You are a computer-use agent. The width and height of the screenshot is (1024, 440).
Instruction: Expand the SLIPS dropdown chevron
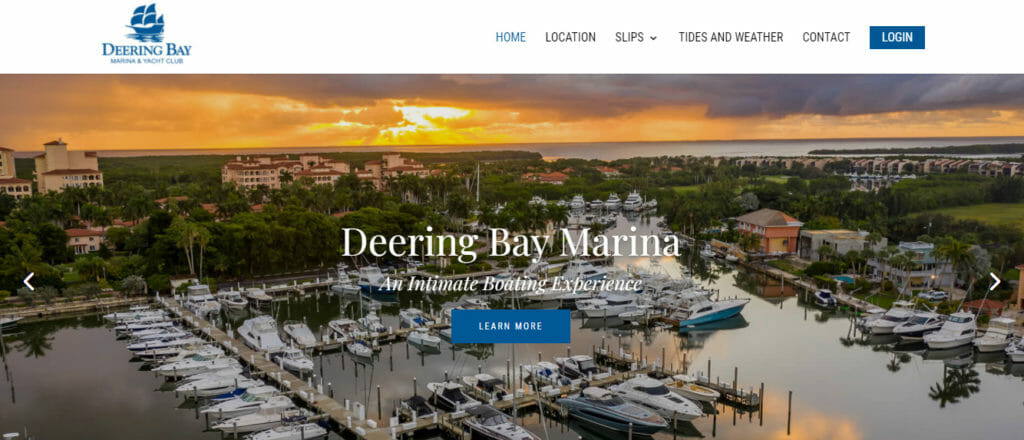point(654,38)
